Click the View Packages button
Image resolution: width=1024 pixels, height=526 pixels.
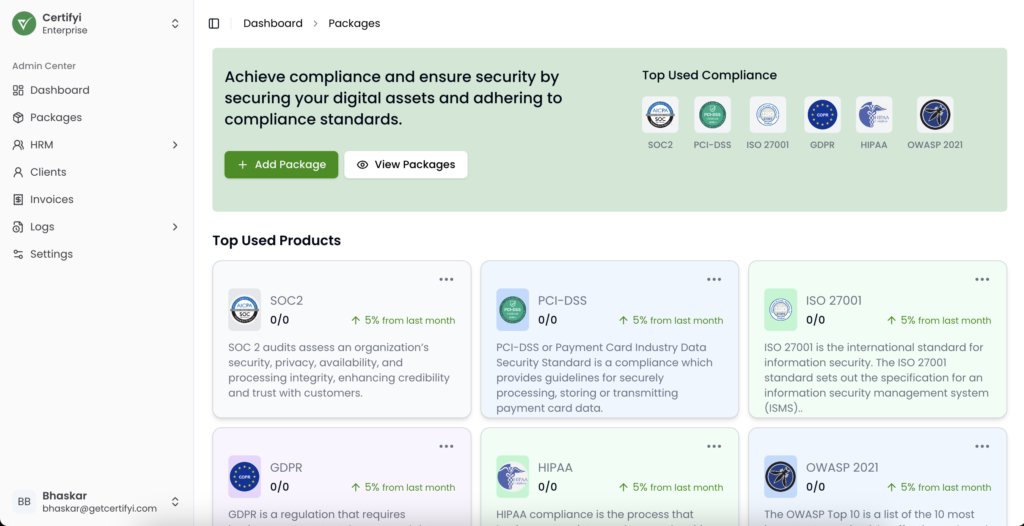pos(406,165)
